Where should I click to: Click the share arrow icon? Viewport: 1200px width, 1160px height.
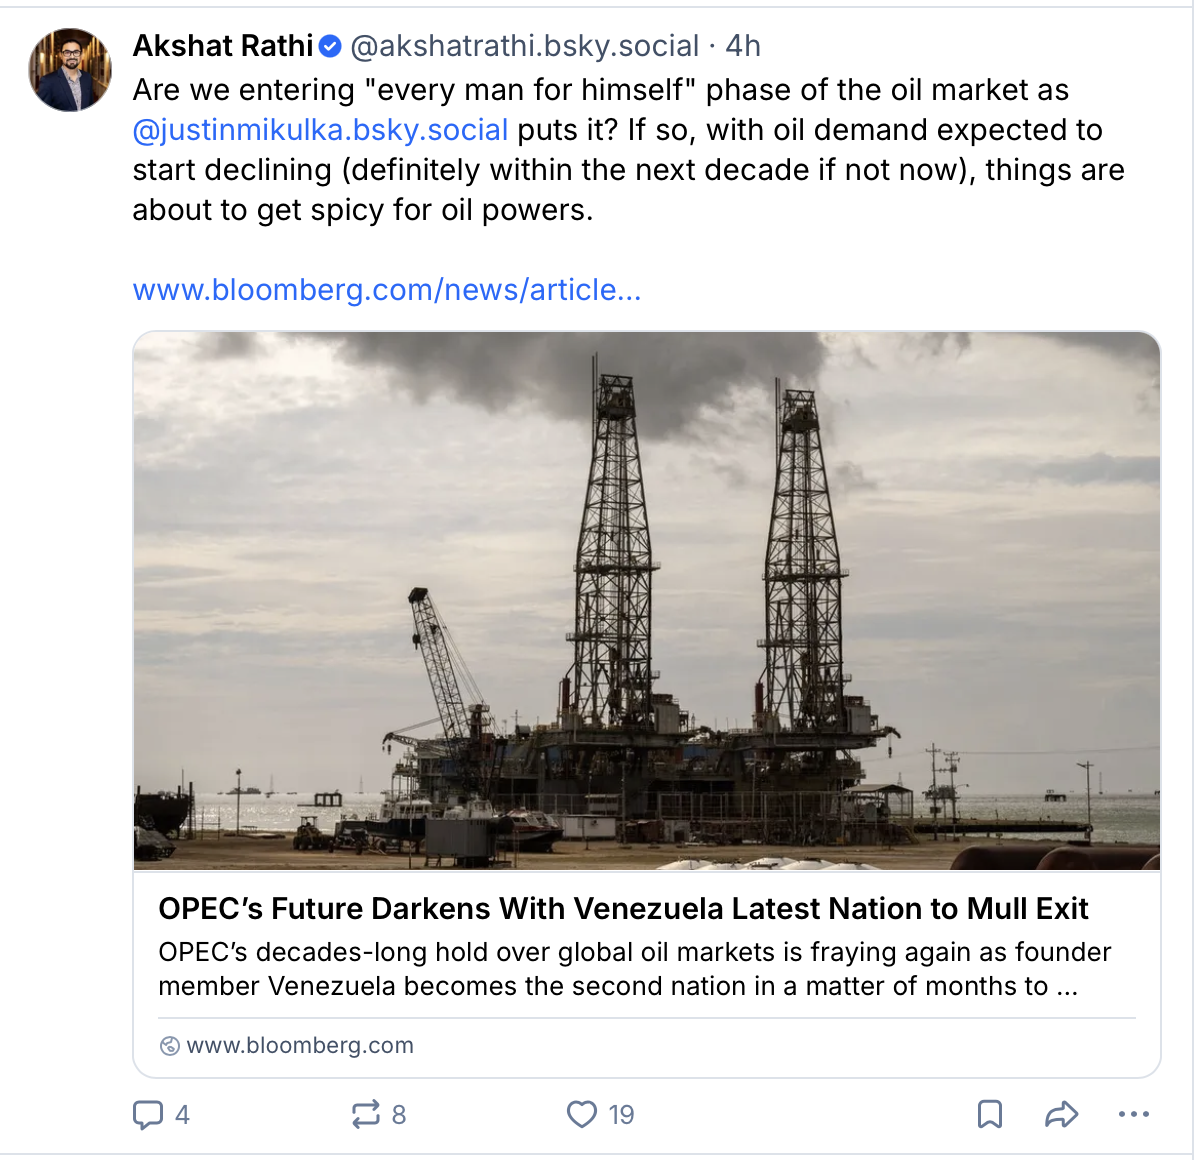(1062, 1114)
